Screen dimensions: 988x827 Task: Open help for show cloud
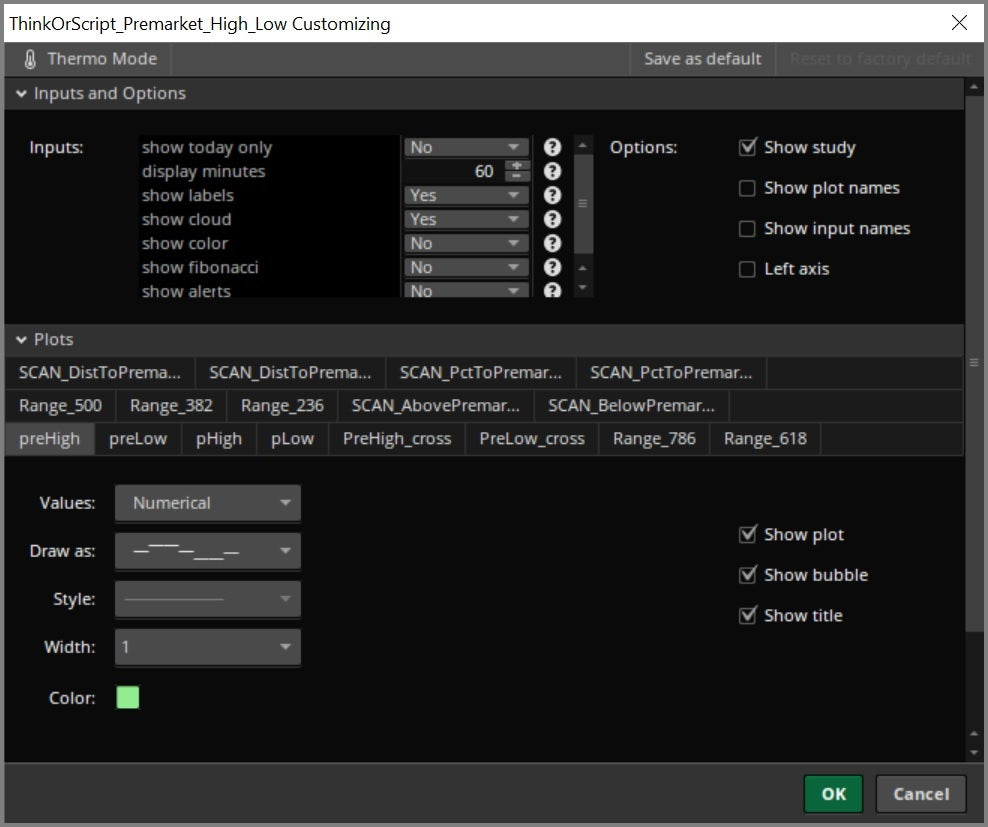(x=552, y=219)
